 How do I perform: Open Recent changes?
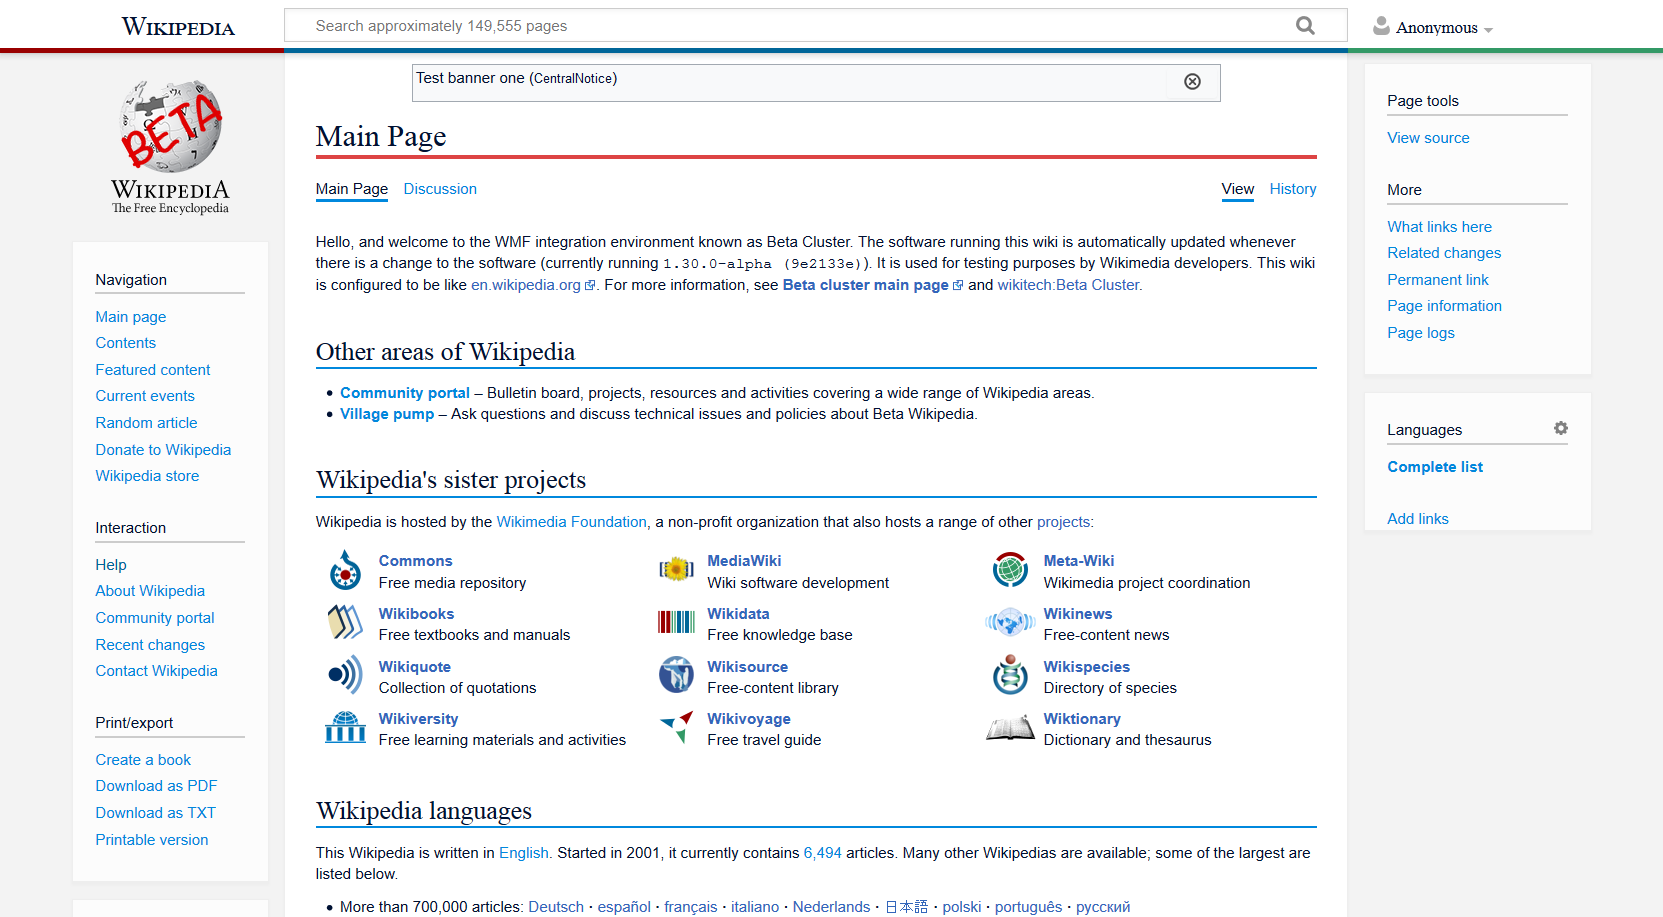150,645
